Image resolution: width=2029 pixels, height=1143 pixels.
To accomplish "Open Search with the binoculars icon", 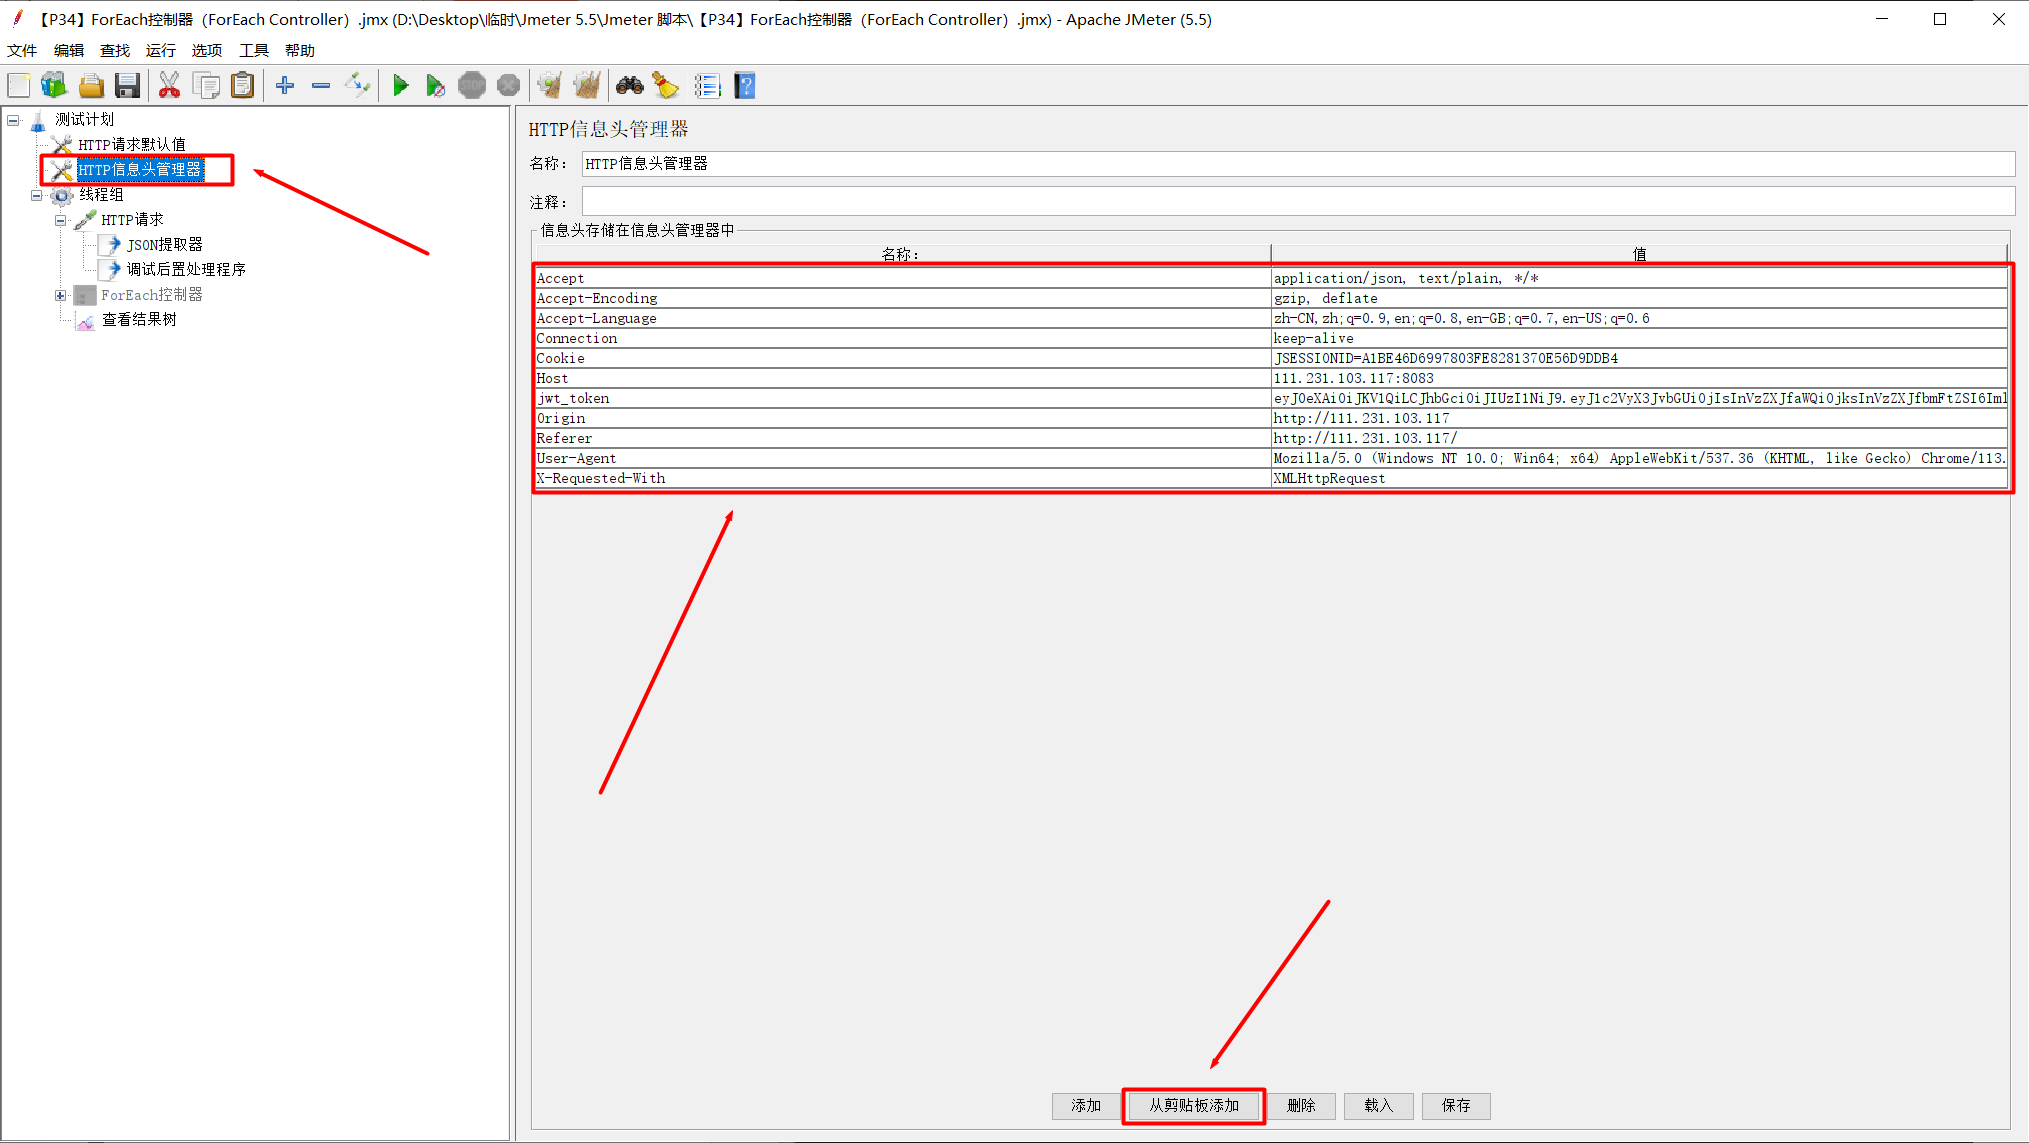I will click(629, 86).
